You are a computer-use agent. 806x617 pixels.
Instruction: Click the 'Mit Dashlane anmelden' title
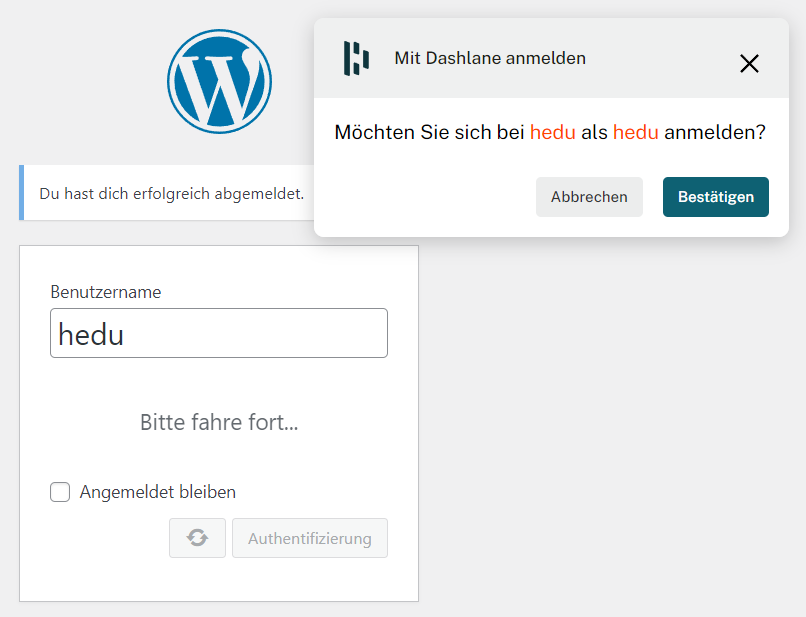[x=490, y=58]
